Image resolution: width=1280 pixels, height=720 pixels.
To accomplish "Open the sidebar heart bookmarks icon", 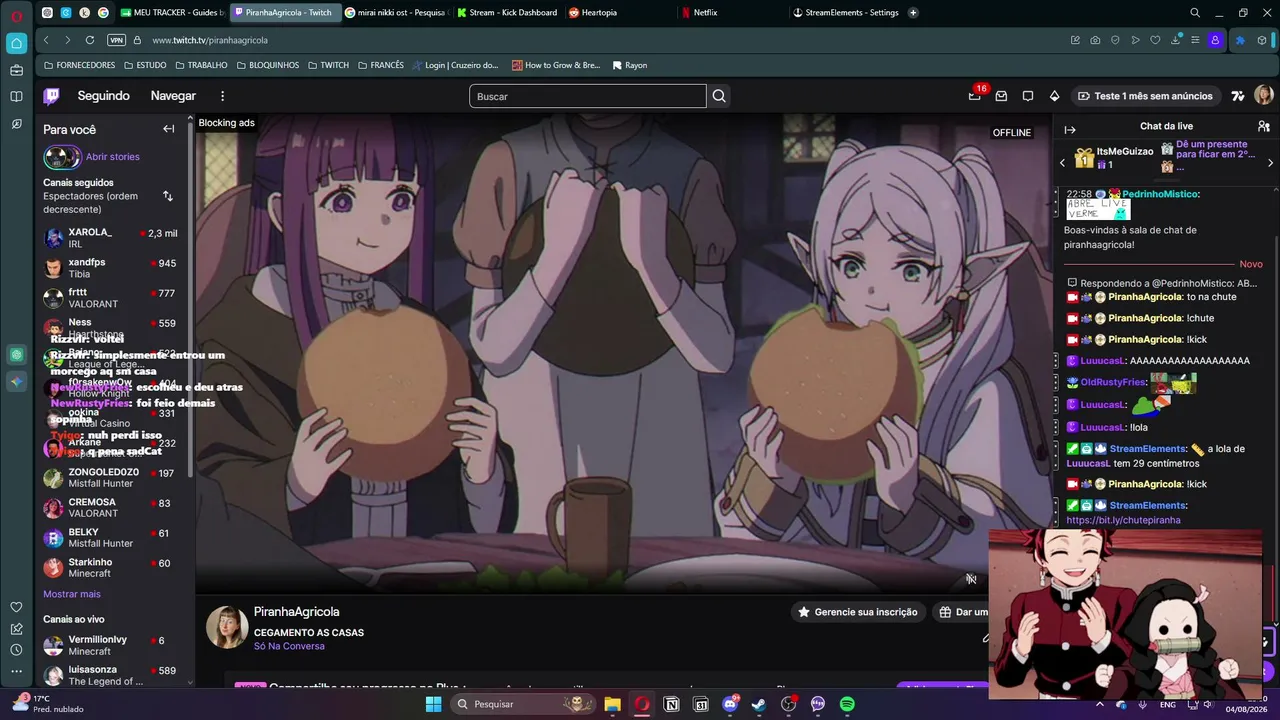I will (x=16, y=607).
